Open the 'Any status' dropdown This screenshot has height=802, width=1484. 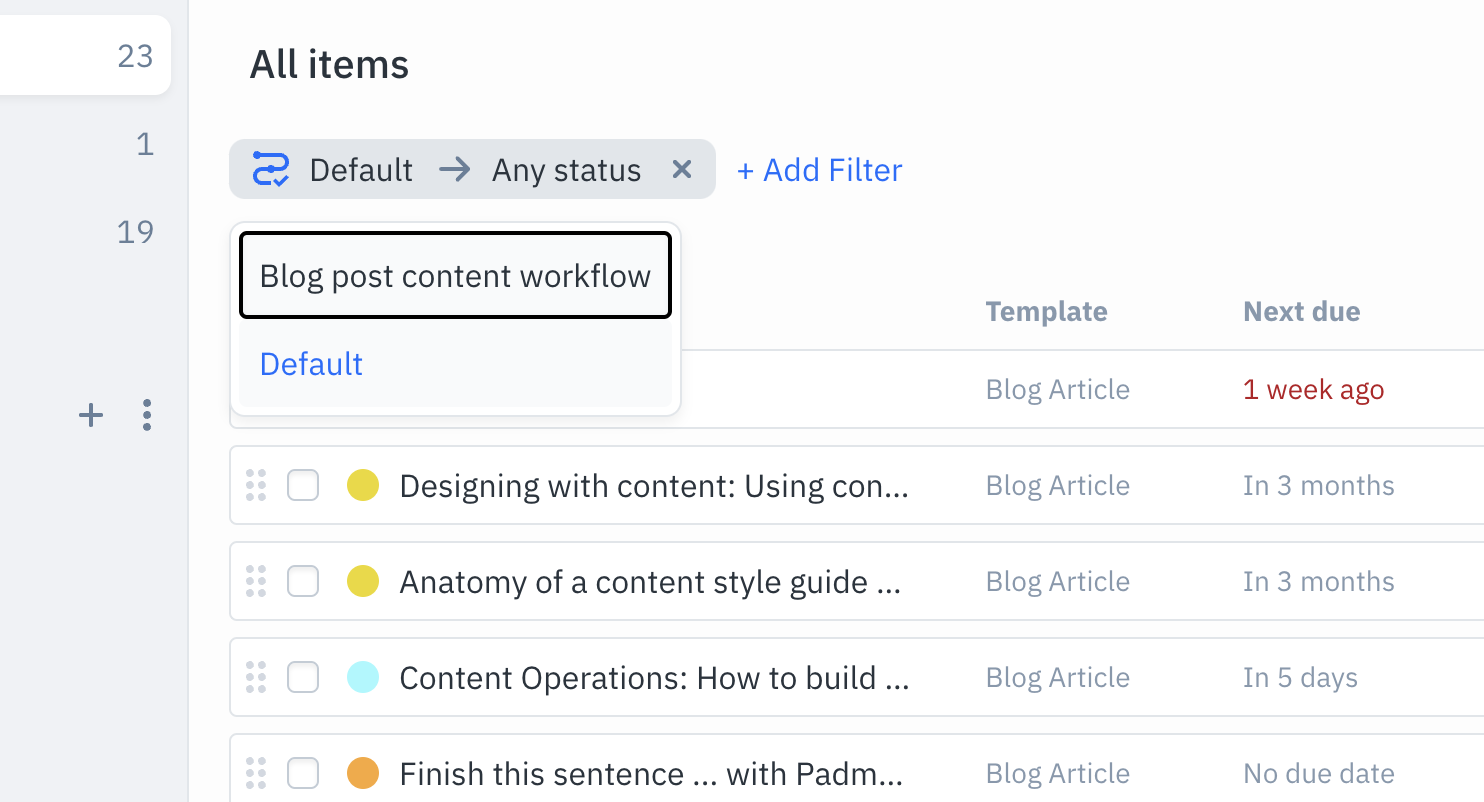[x=565, y=169]
